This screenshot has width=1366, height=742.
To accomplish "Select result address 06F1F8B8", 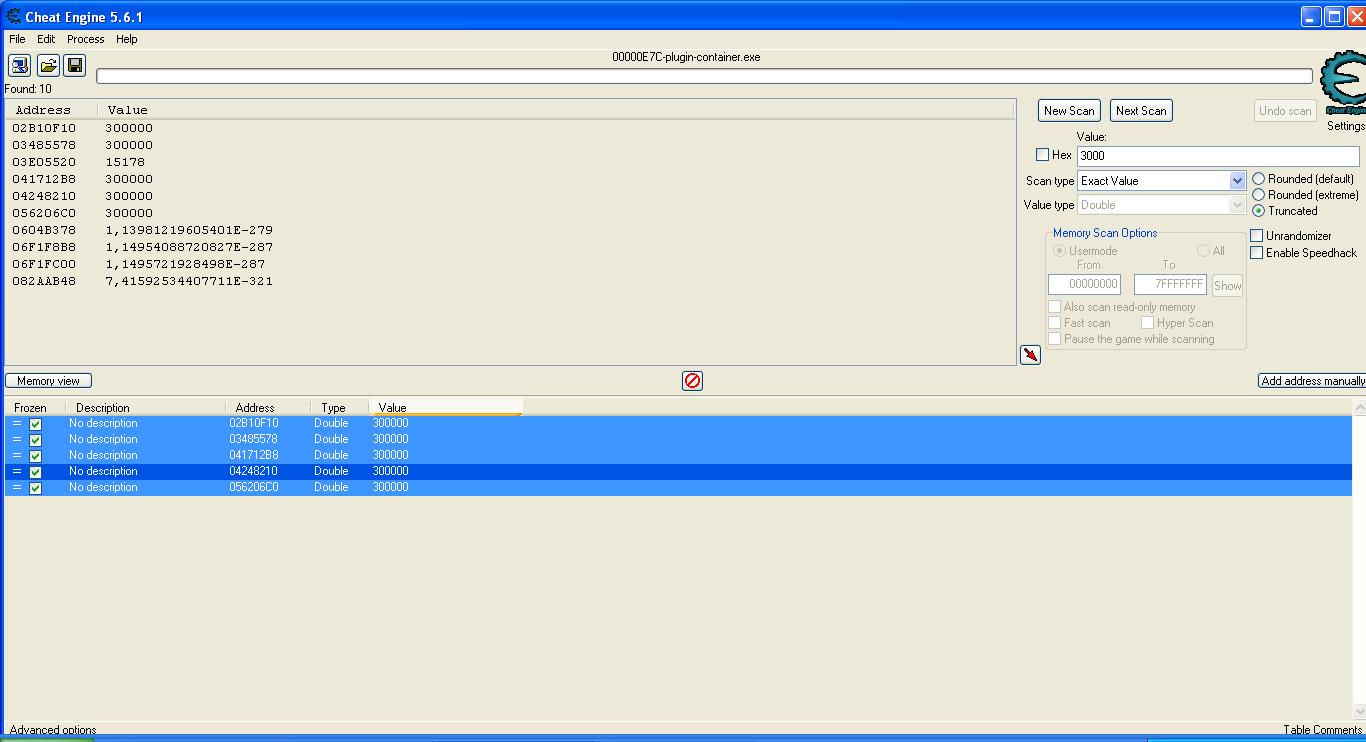I will coord(44,247).
